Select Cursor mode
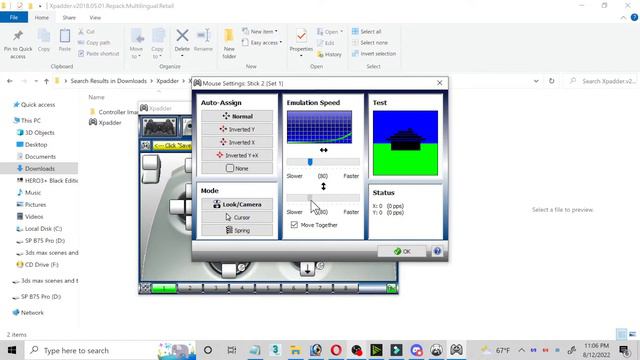Image resolution: width=640 pixels, height=360 pixels. click(x=237, y=218)
